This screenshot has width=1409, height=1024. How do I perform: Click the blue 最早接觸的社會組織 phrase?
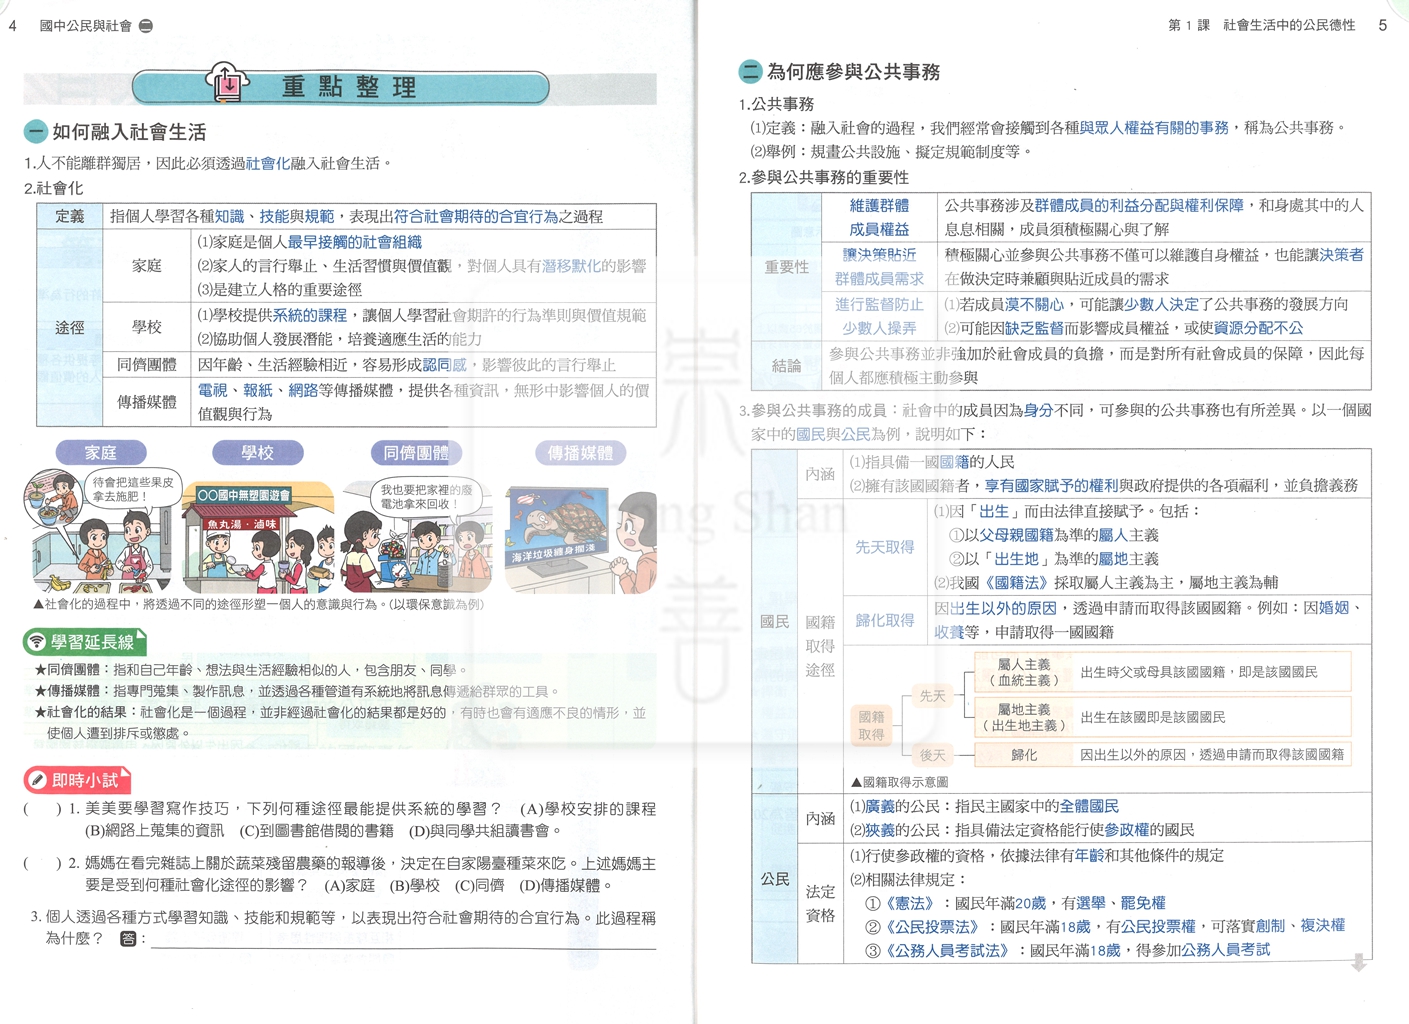pyautogui.click(x=354, y=242)
